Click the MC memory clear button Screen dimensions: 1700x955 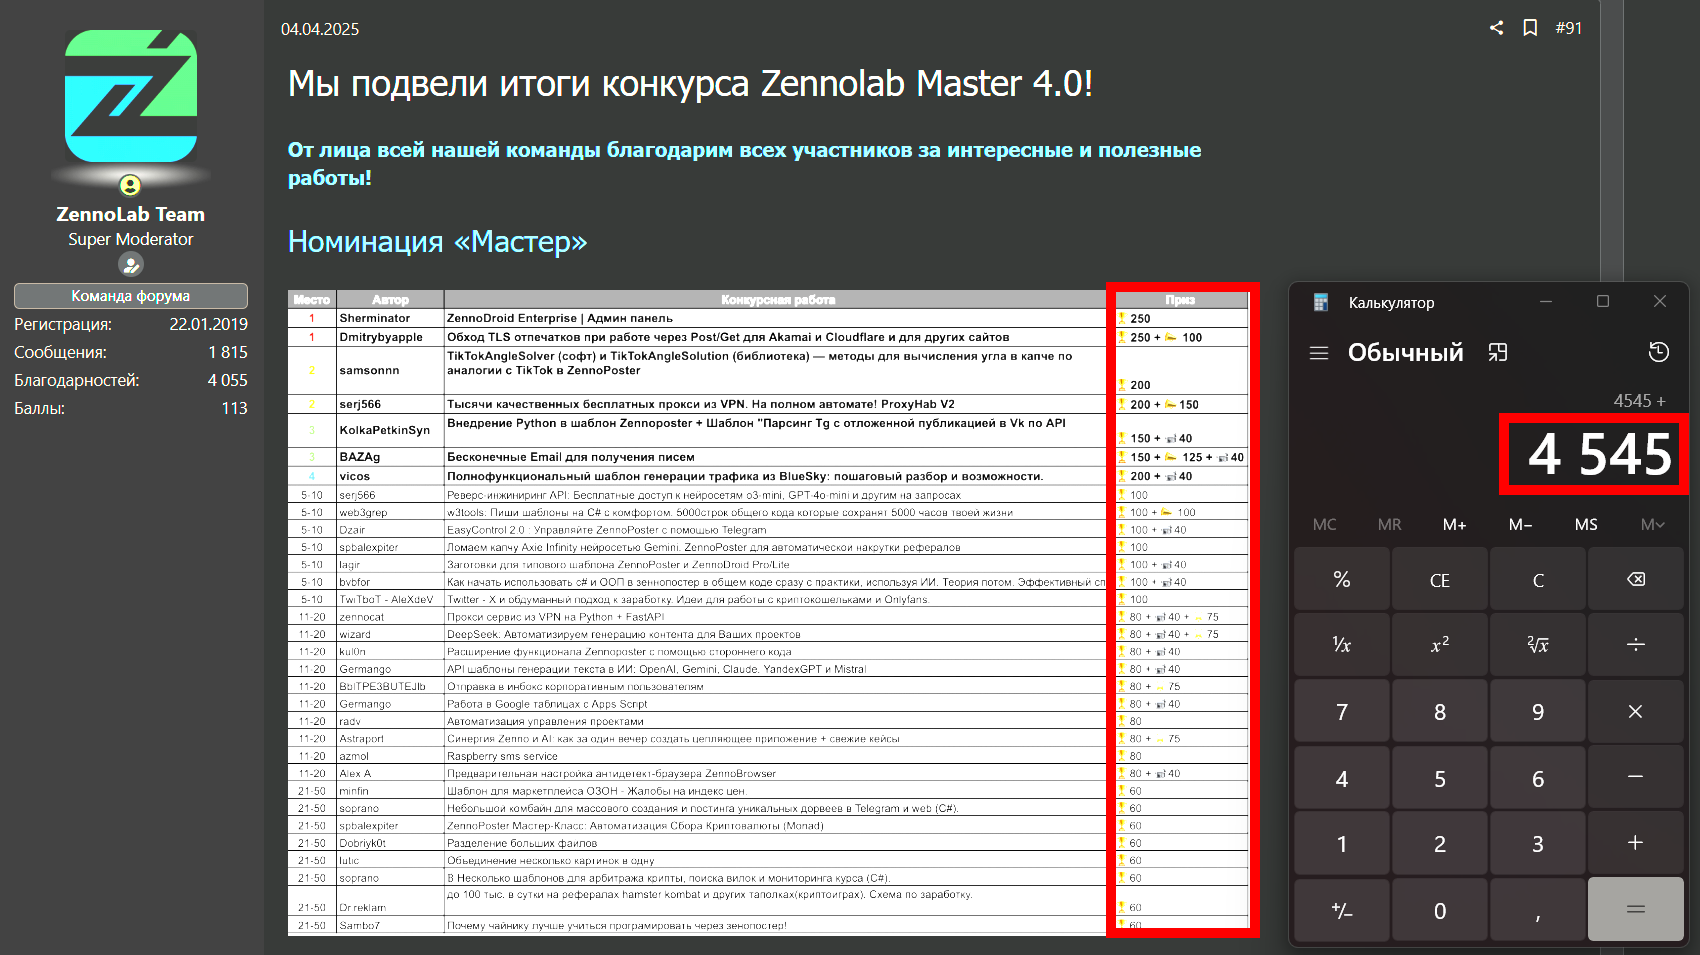tap(1324, 524)
